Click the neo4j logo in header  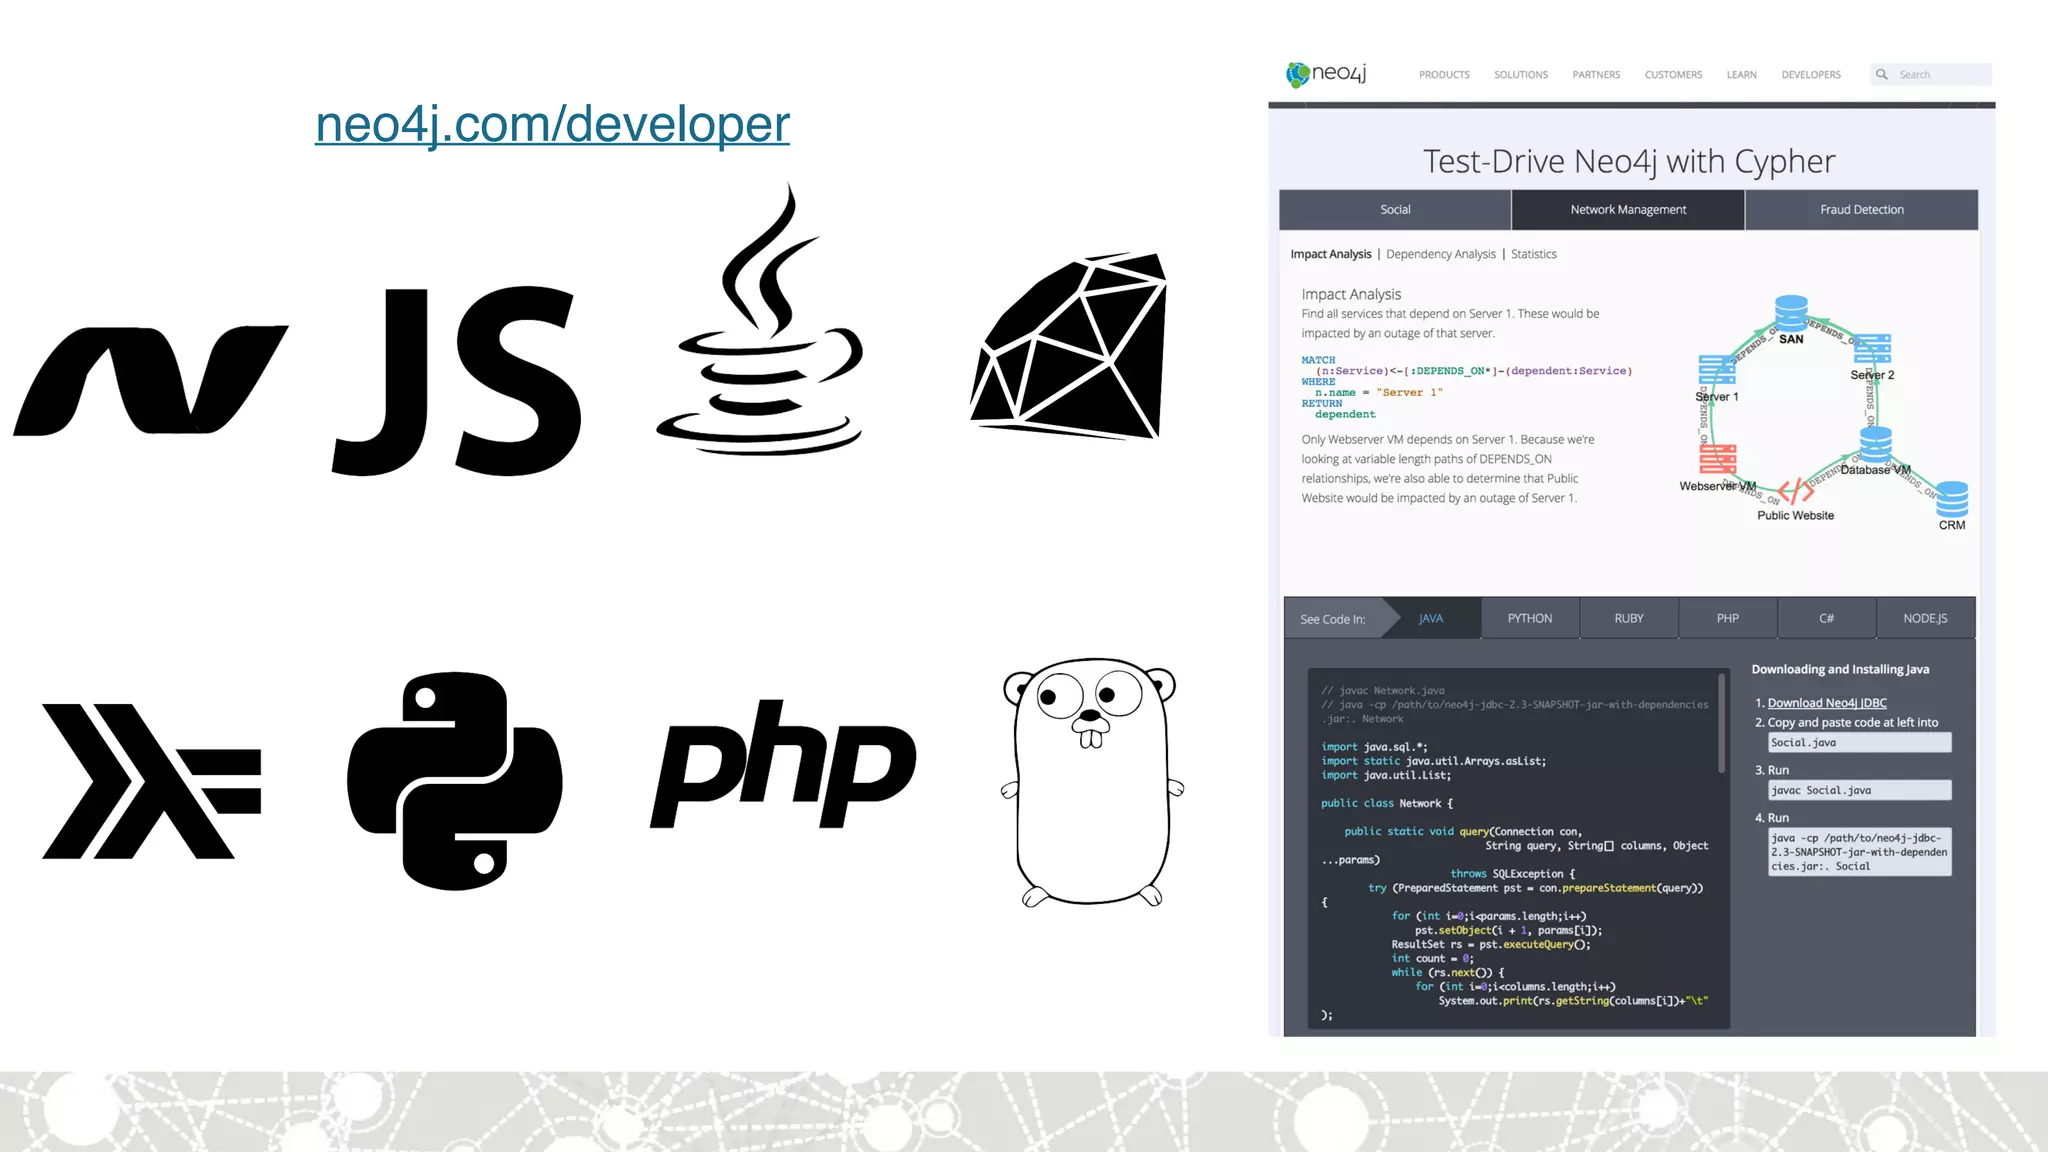coord(1326,74)
